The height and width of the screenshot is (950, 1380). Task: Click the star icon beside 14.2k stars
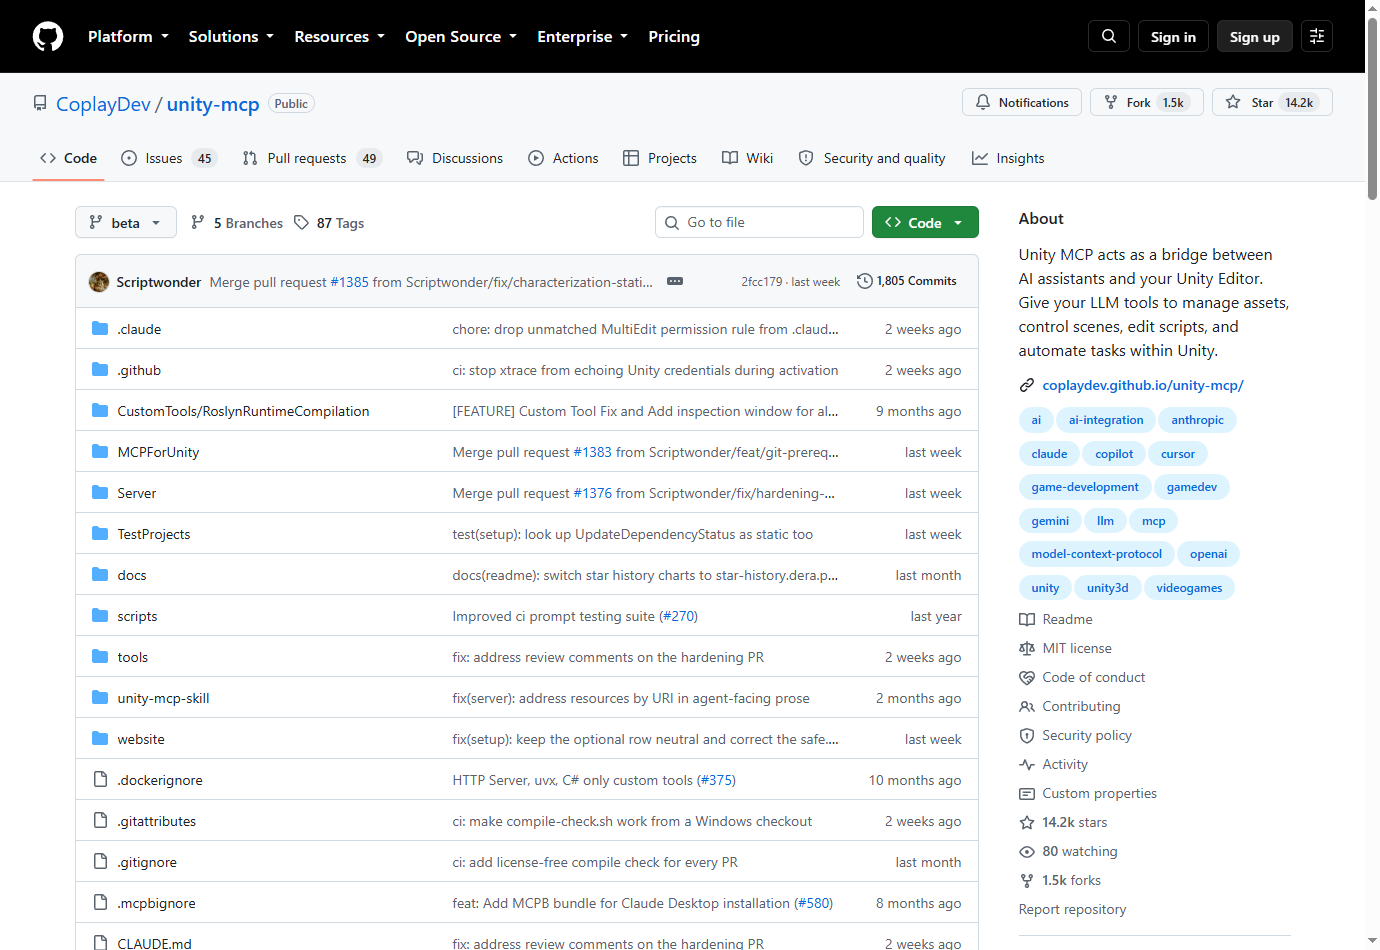pos(1027,823)
